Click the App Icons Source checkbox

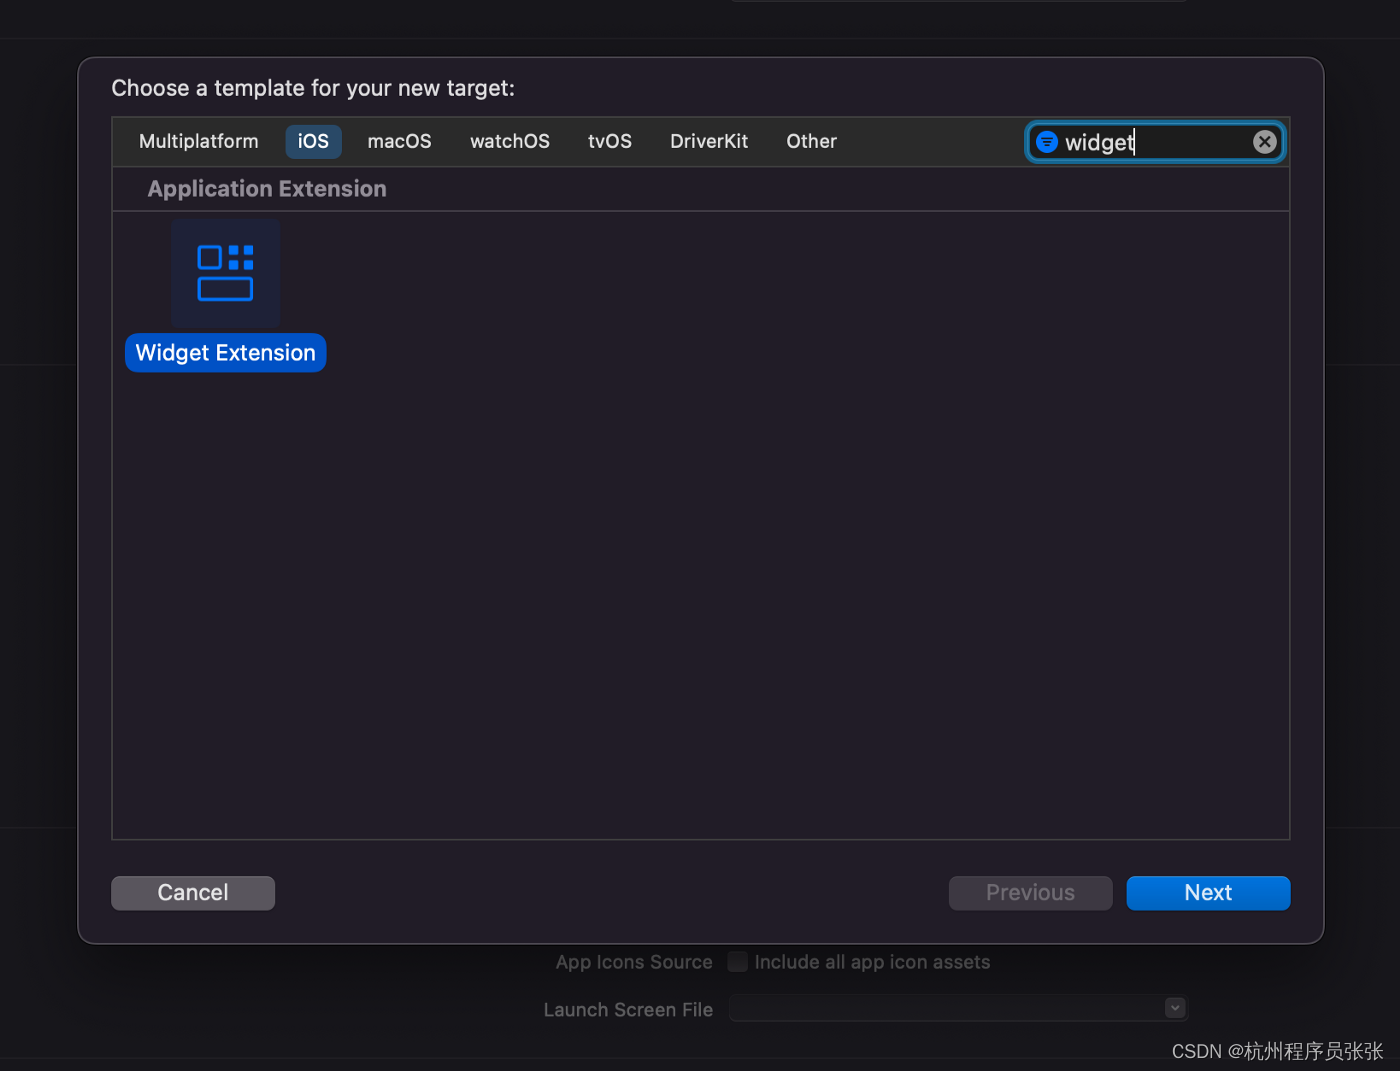[737, 961]
